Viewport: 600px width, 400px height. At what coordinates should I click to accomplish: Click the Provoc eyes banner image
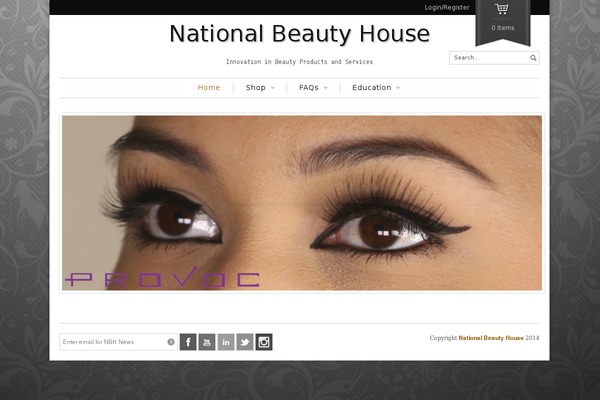[x=302, y=203]
